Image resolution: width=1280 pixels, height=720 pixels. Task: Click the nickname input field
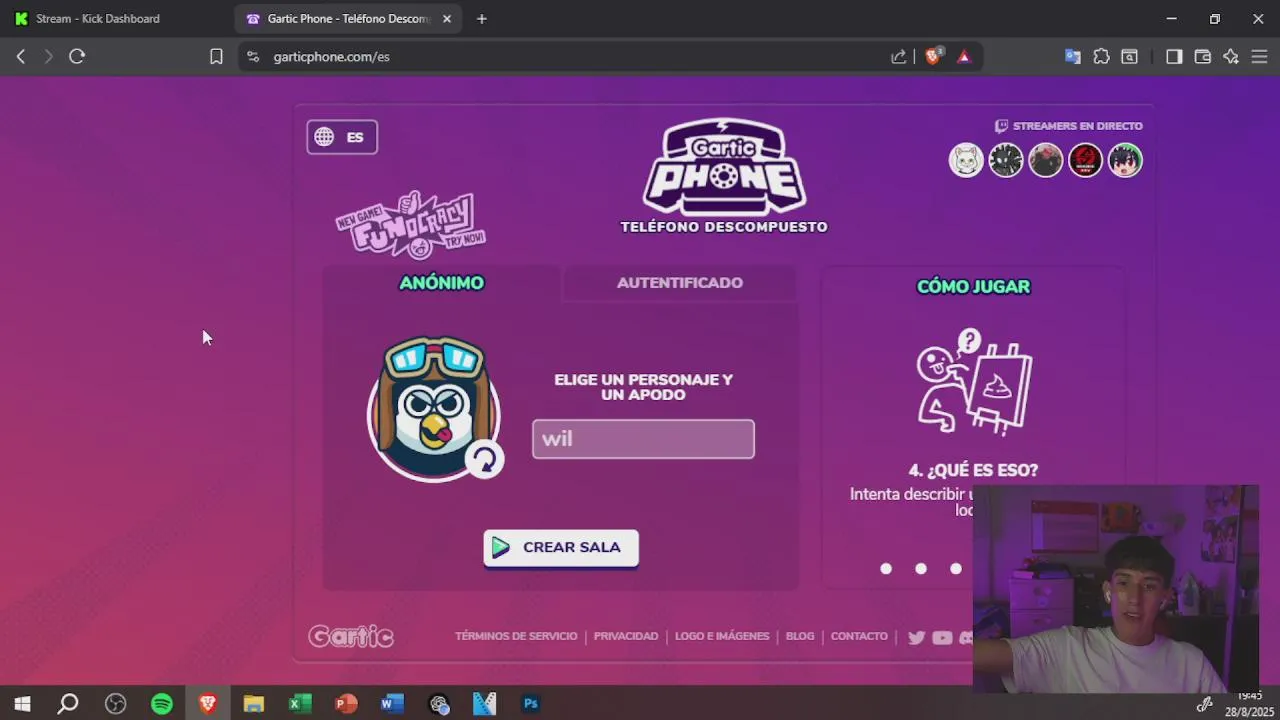[643, 439]
